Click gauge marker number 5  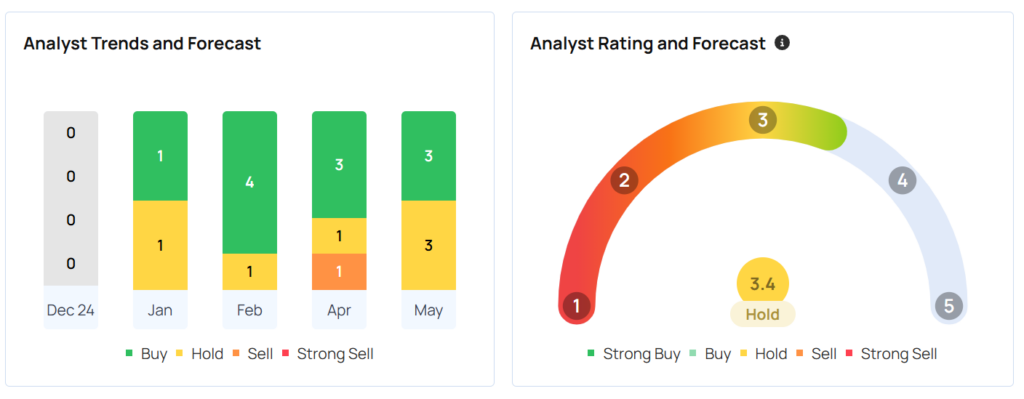click(x=949, y=306)
